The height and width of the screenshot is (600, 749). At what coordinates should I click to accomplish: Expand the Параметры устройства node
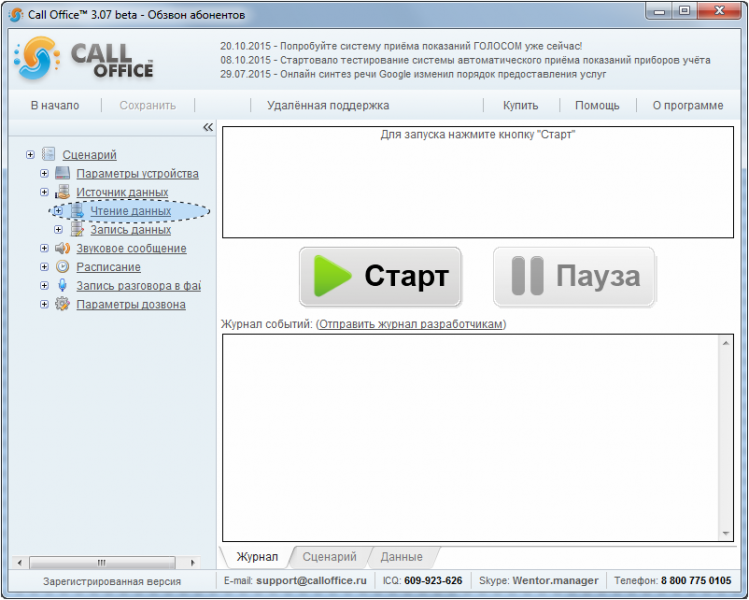[44, 173]
